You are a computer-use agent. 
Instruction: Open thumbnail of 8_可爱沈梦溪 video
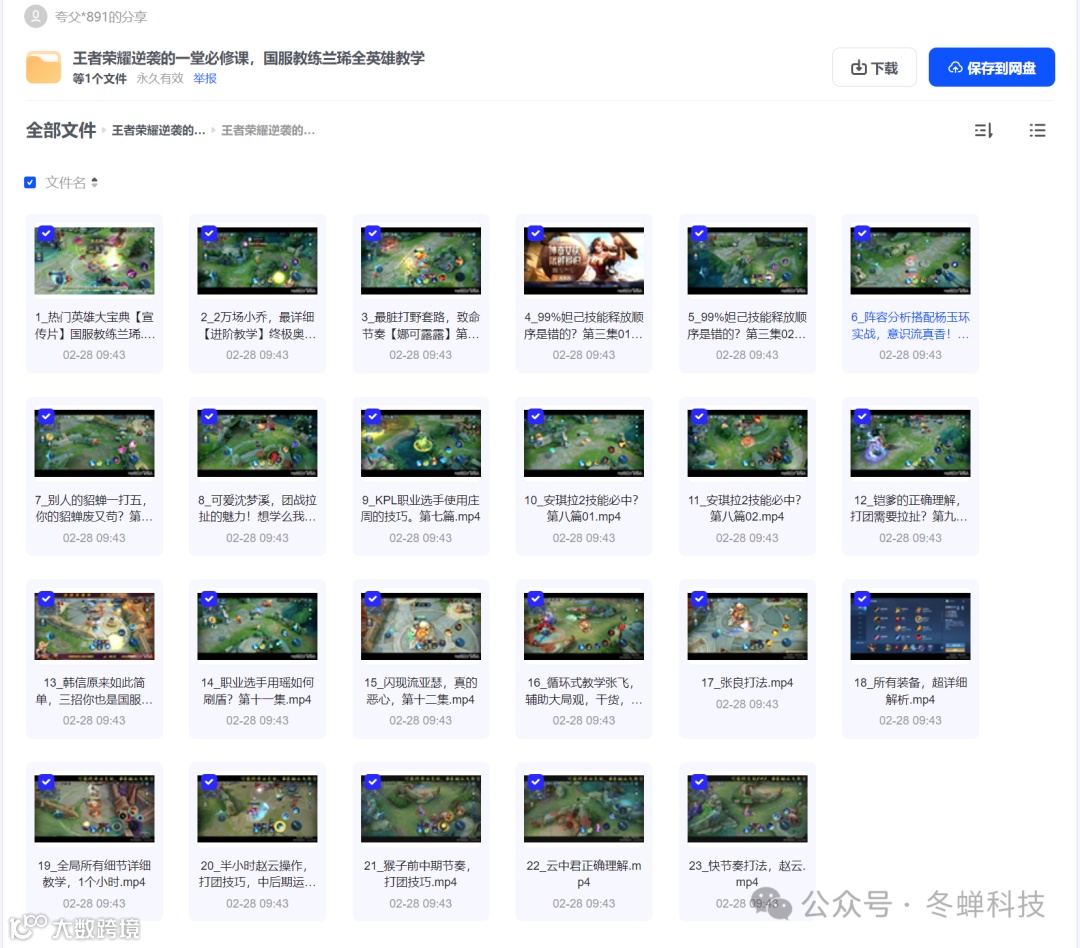[x=258, y=444]
